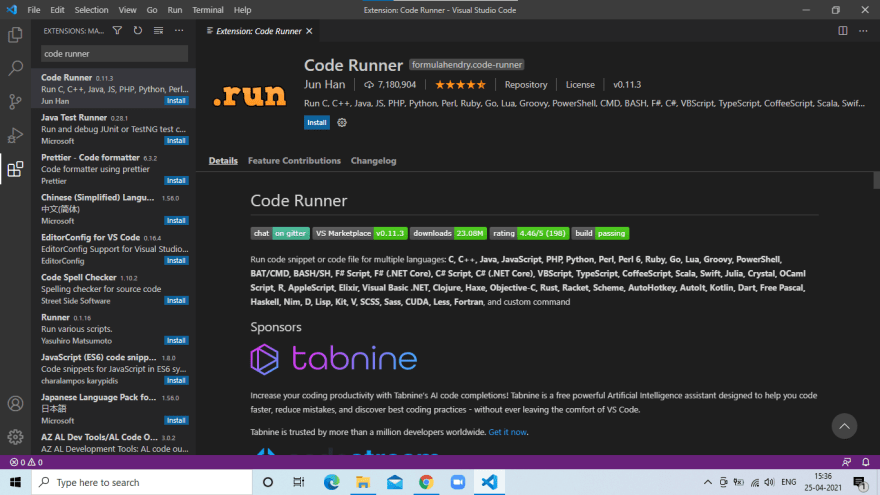Open the File menu
Image resolution: width=880 pixels, height=495 pixels.
pos(34,10)
